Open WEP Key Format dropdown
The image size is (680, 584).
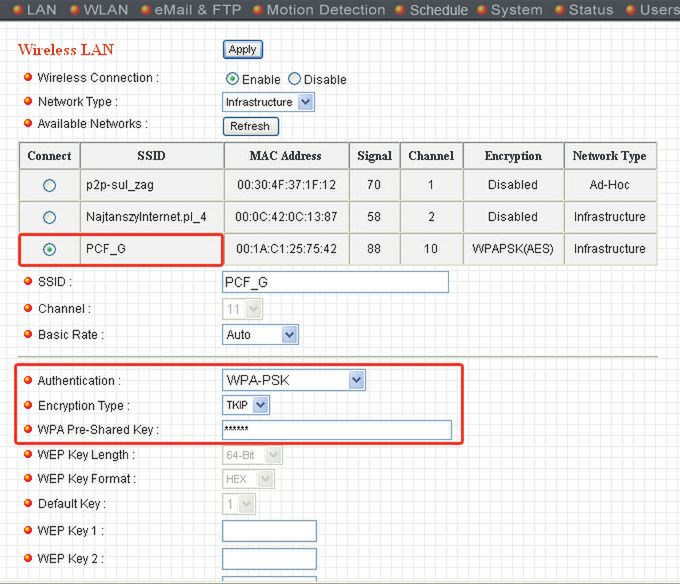tap(248, 479)
